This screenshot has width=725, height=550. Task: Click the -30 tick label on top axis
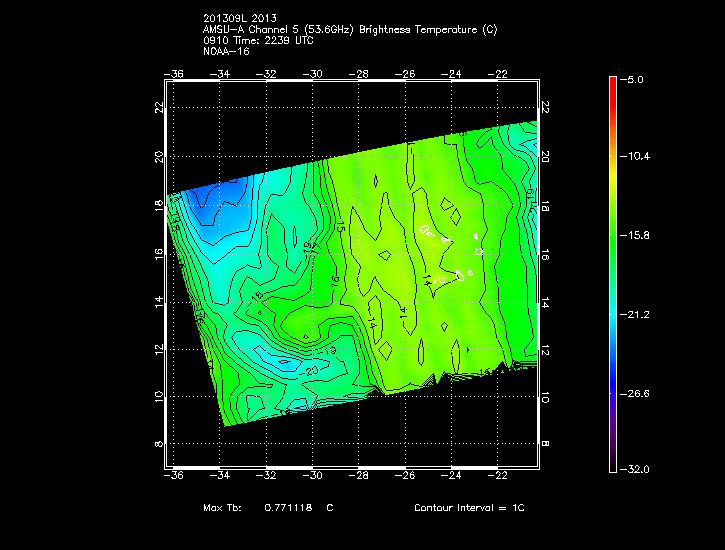click(x=313, y=74)
